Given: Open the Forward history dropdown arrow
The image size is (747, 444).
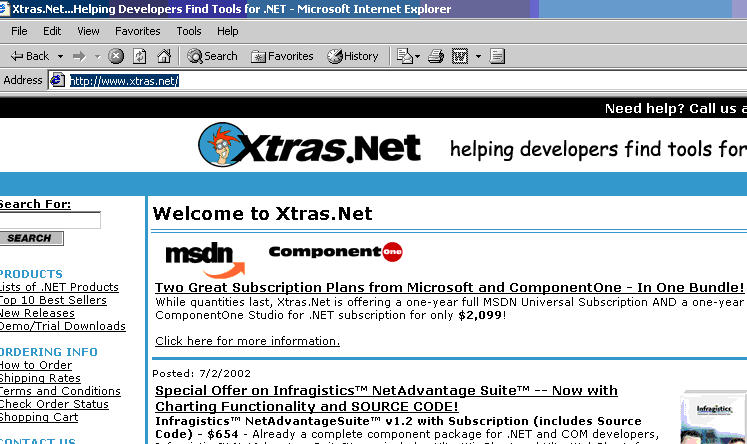Looking at the screenshot, I should [98, 56].
